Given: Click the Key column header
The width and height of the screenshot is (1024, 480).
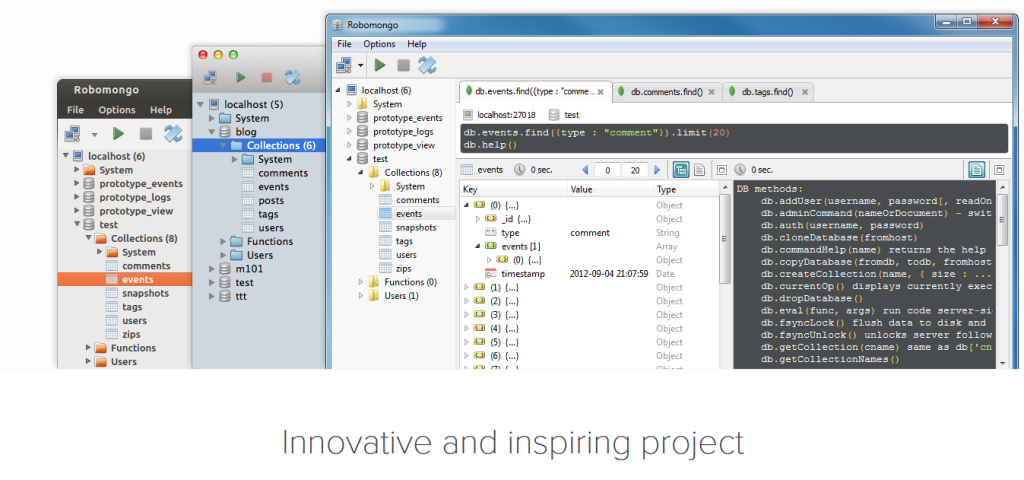Looking at the screenshot, I should [513, 189].
